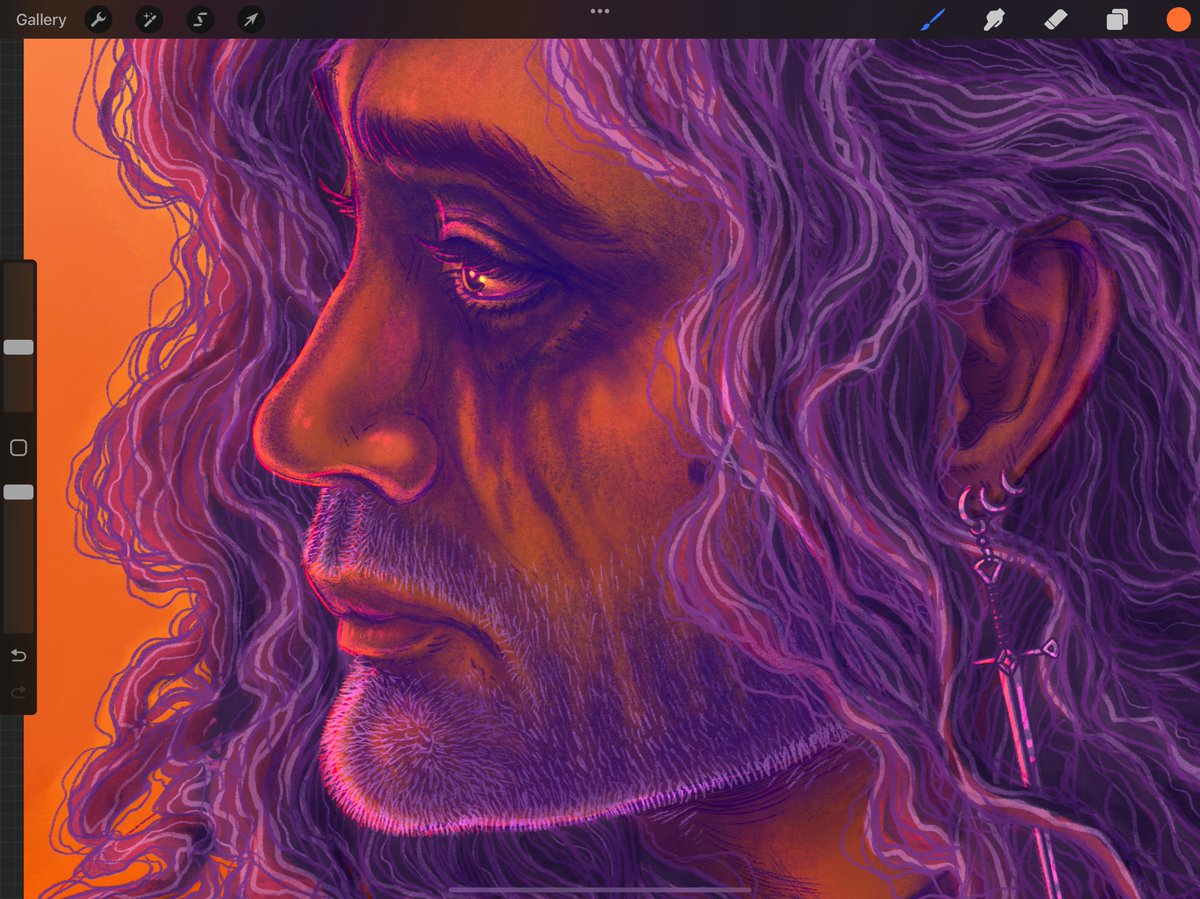Redo the last undone stroke
This screenshot has width=1200, height=899.
(18, 692)
